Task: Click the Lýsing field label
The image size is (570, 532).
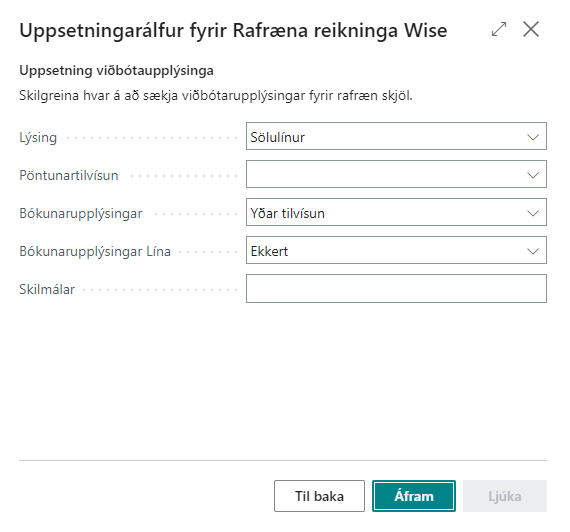Action: 38,138
